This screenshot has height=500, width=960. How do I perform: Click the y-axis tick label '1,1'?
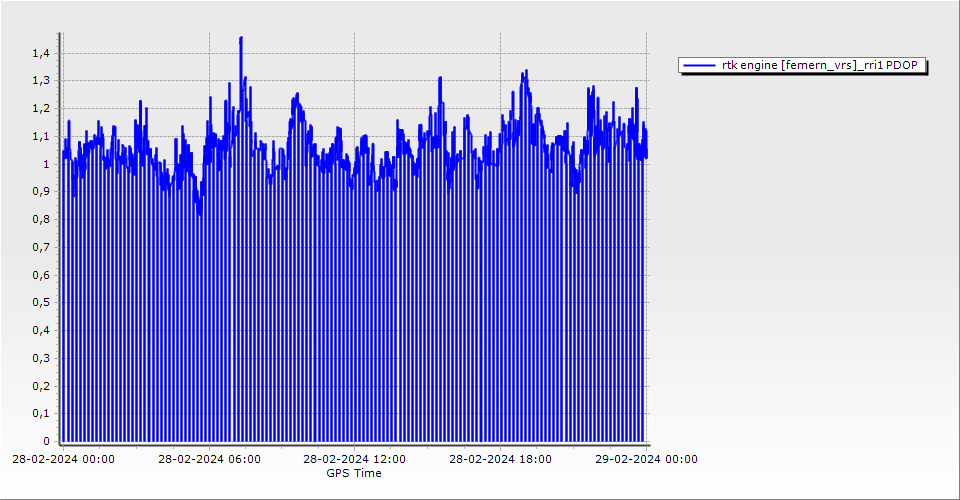coord(41,136)
